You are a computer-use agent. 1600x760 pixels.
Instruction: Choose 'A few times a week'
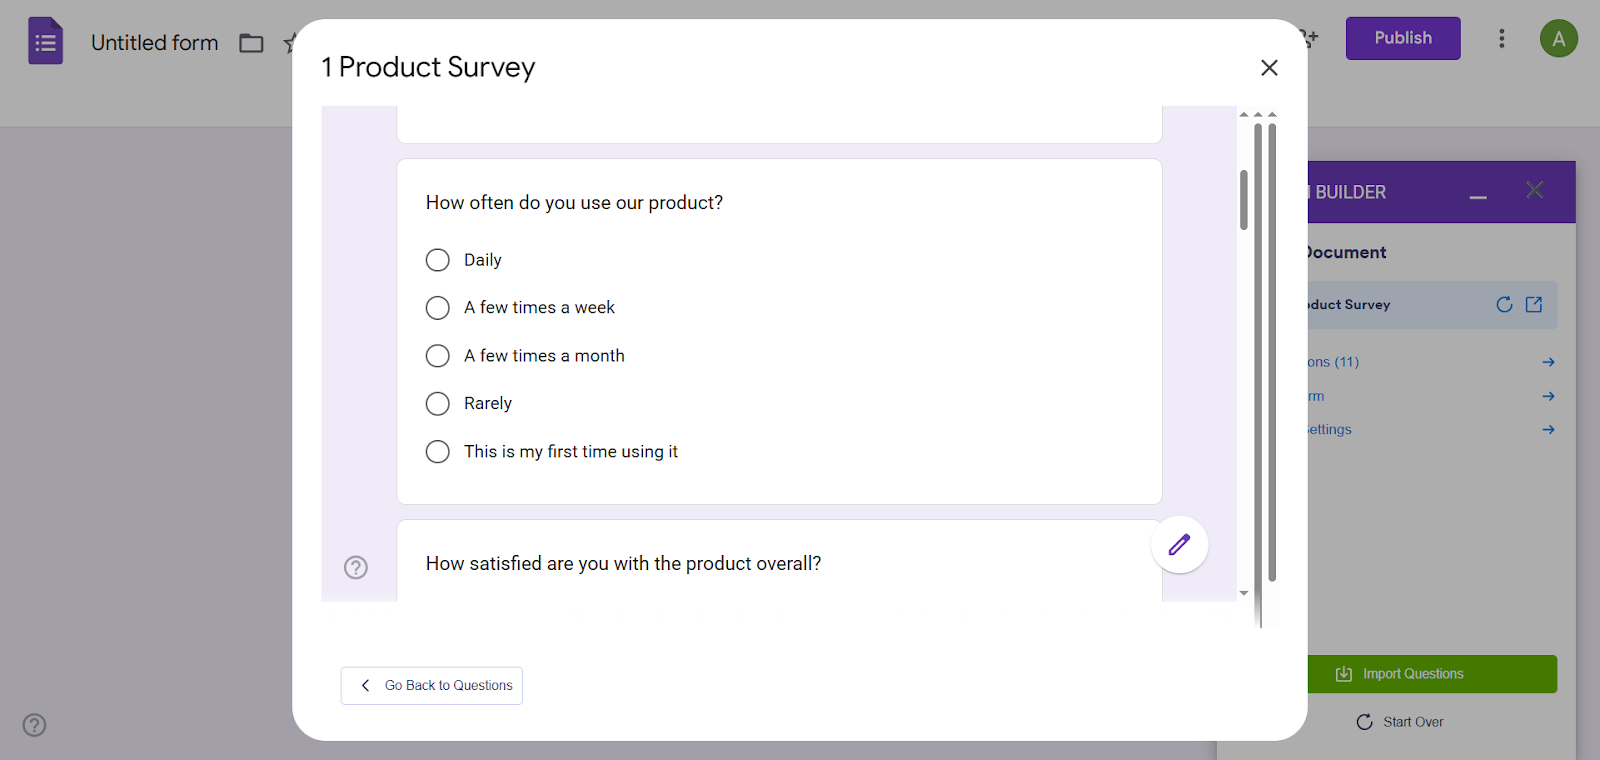click(437, 307)
